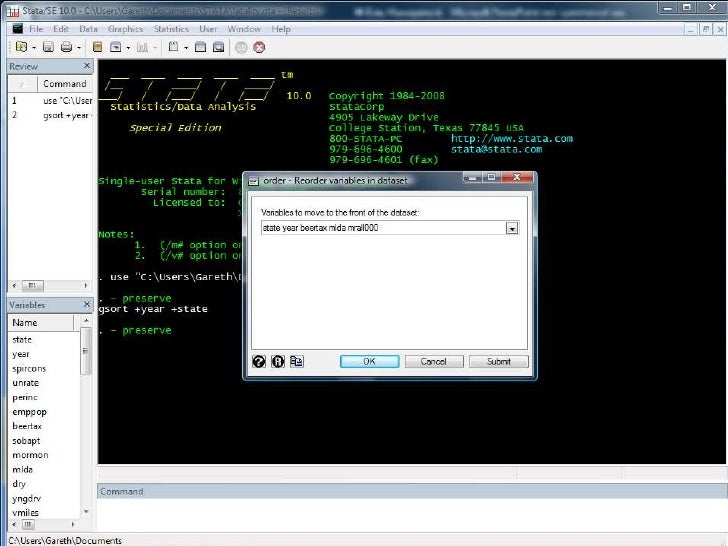Image resolution: width=728 pixels, height=546 pixels.
Task: Click the Open file toolbar icon
Action: pyautogui.click(x=21, y=47)
